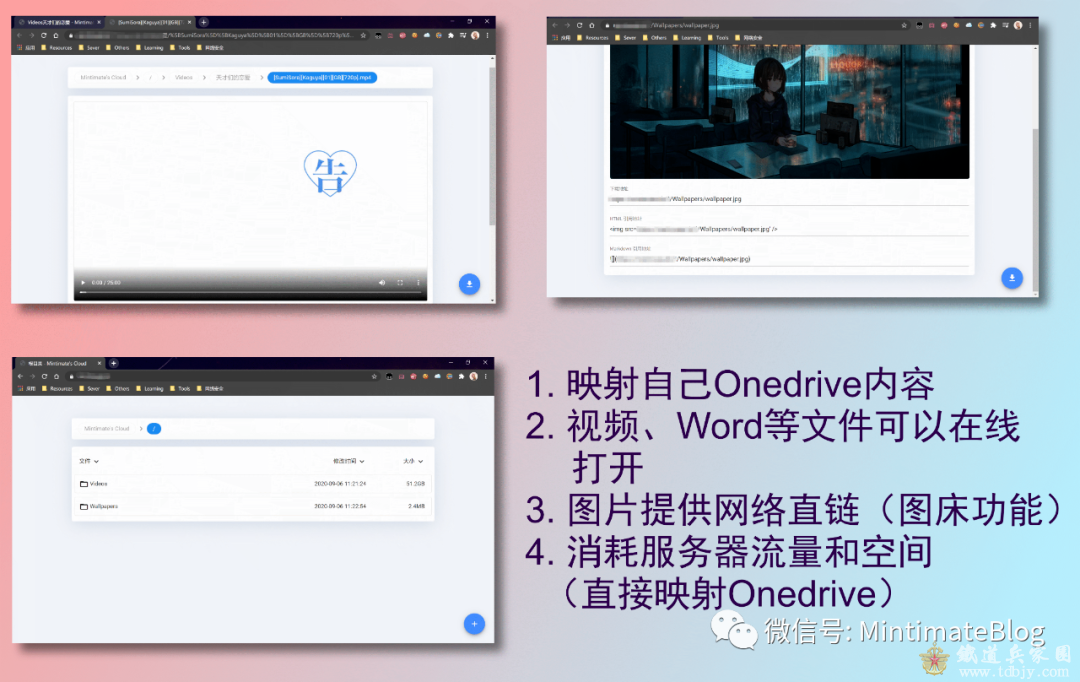
Task: Mute the video using the volume icon
Action: [x=382, y=282]
